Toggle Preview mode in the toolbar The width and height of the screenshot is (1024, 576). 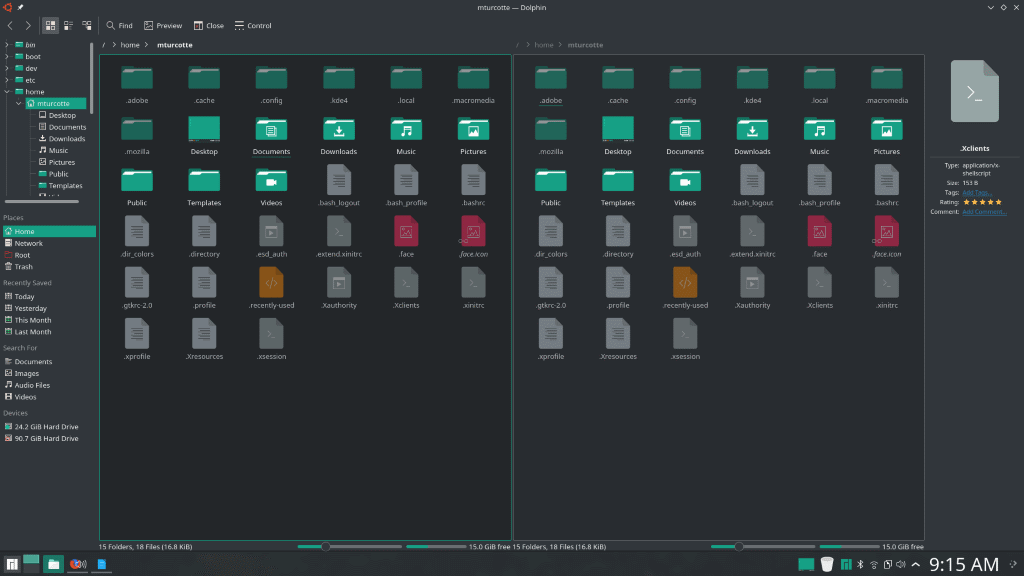(161, 25)
